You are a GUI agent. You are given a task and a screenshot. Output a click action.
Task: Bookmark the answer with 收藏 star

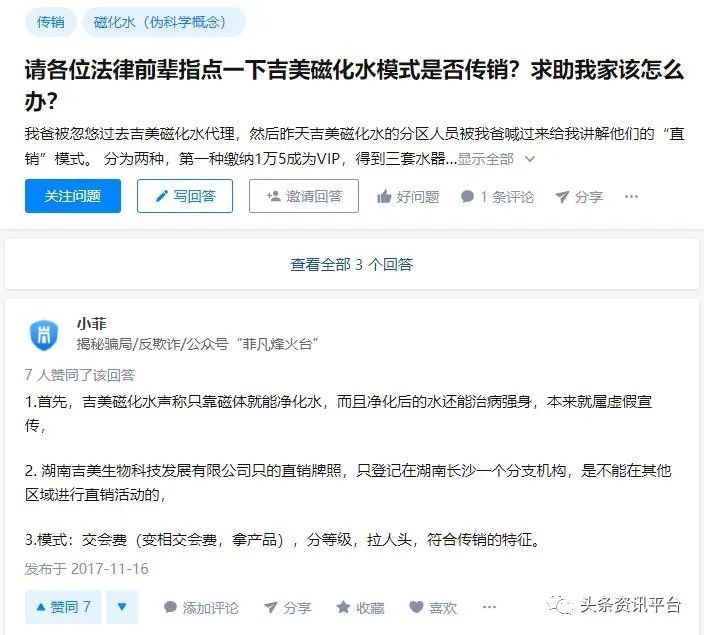360,607
